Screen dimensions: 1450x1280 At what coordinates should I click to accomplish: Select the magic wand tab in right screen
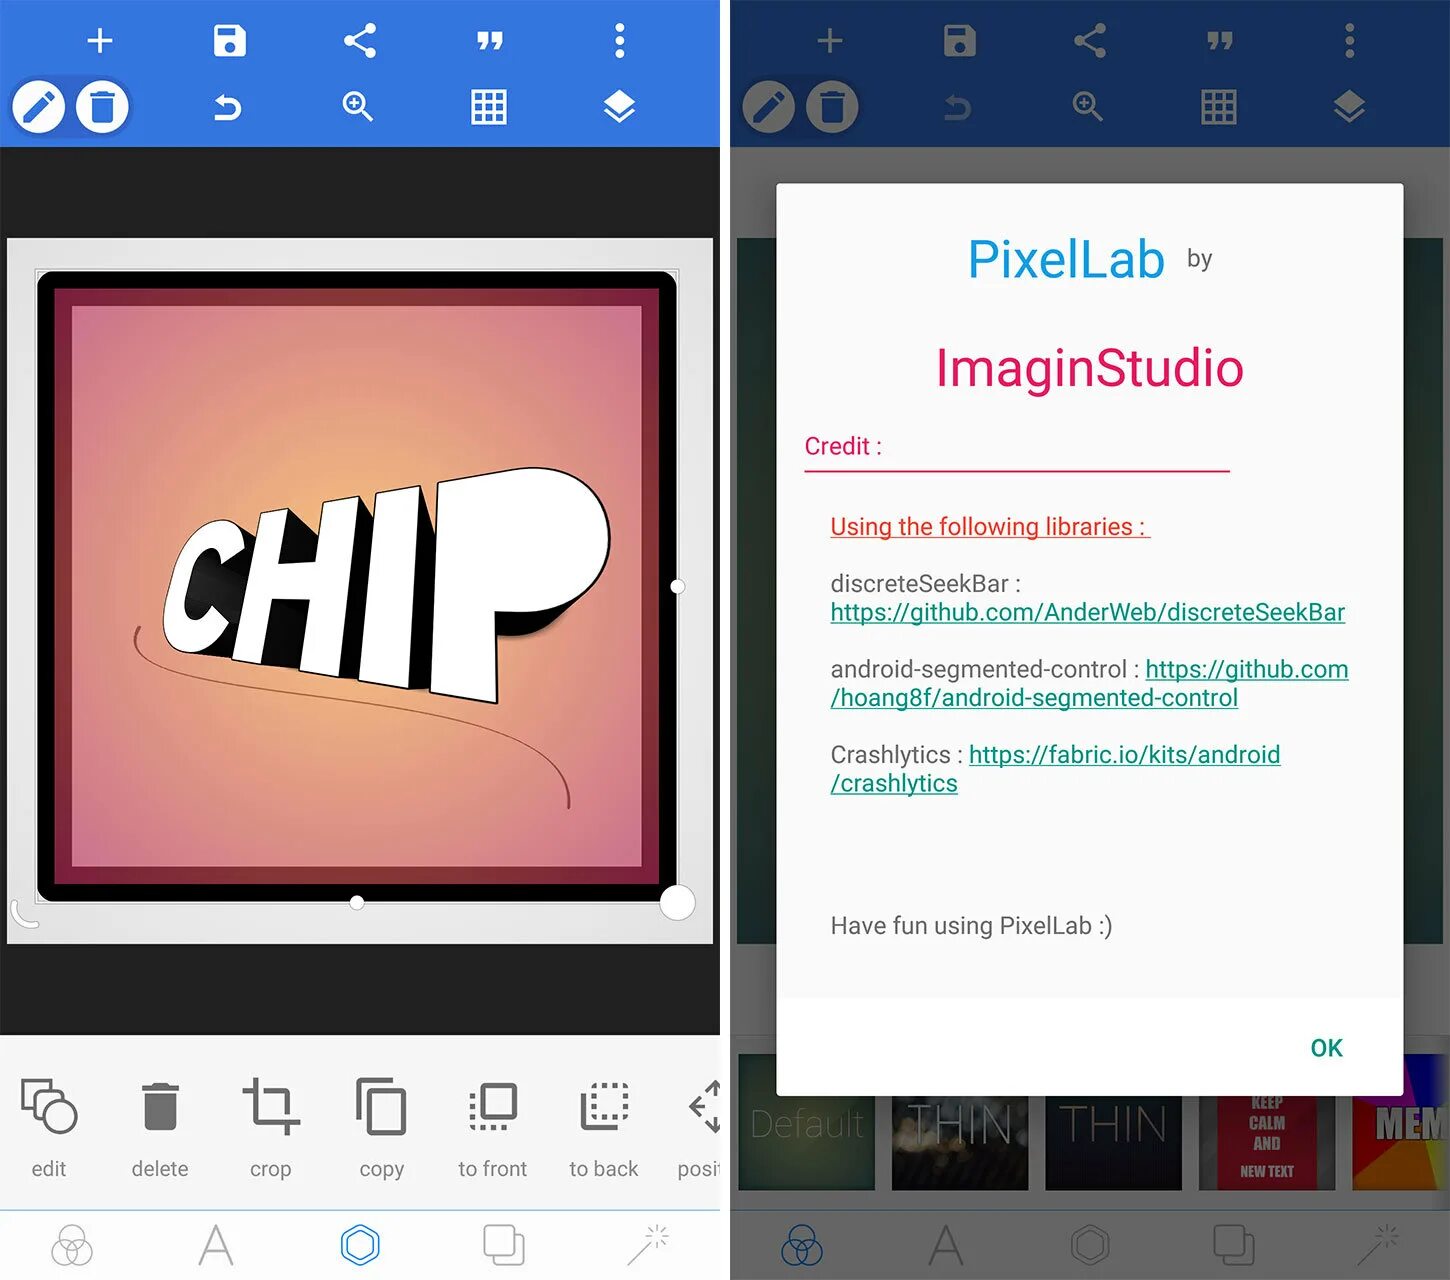[x=1378, y=1246]
